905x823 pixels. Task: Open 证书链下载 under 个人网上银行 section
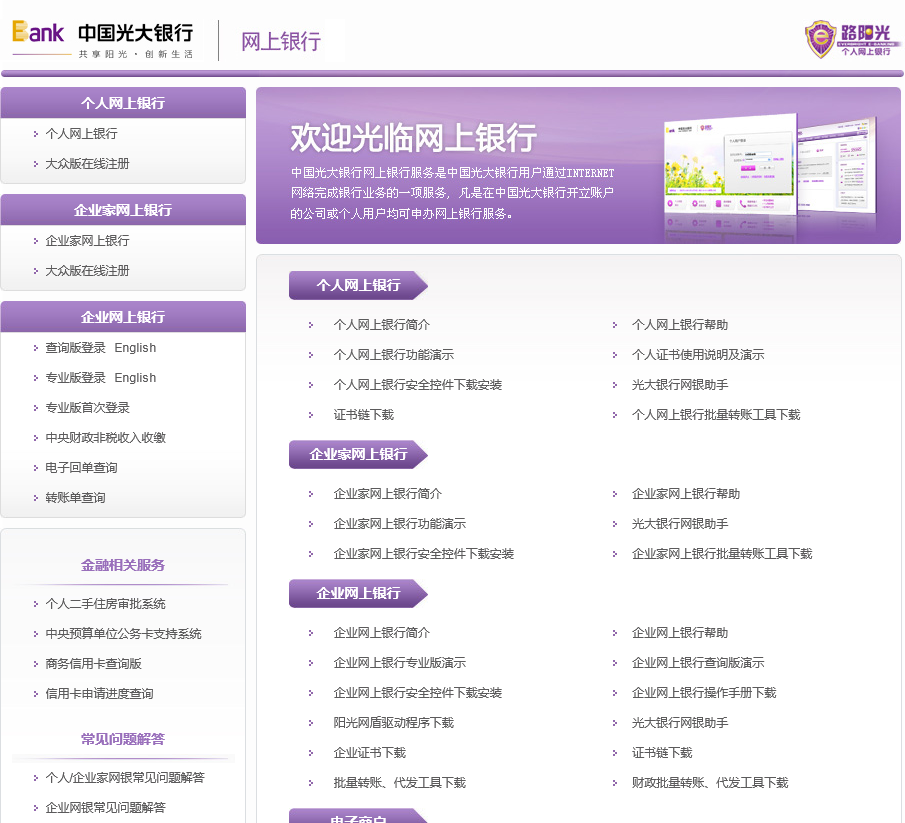coord(364,415)
